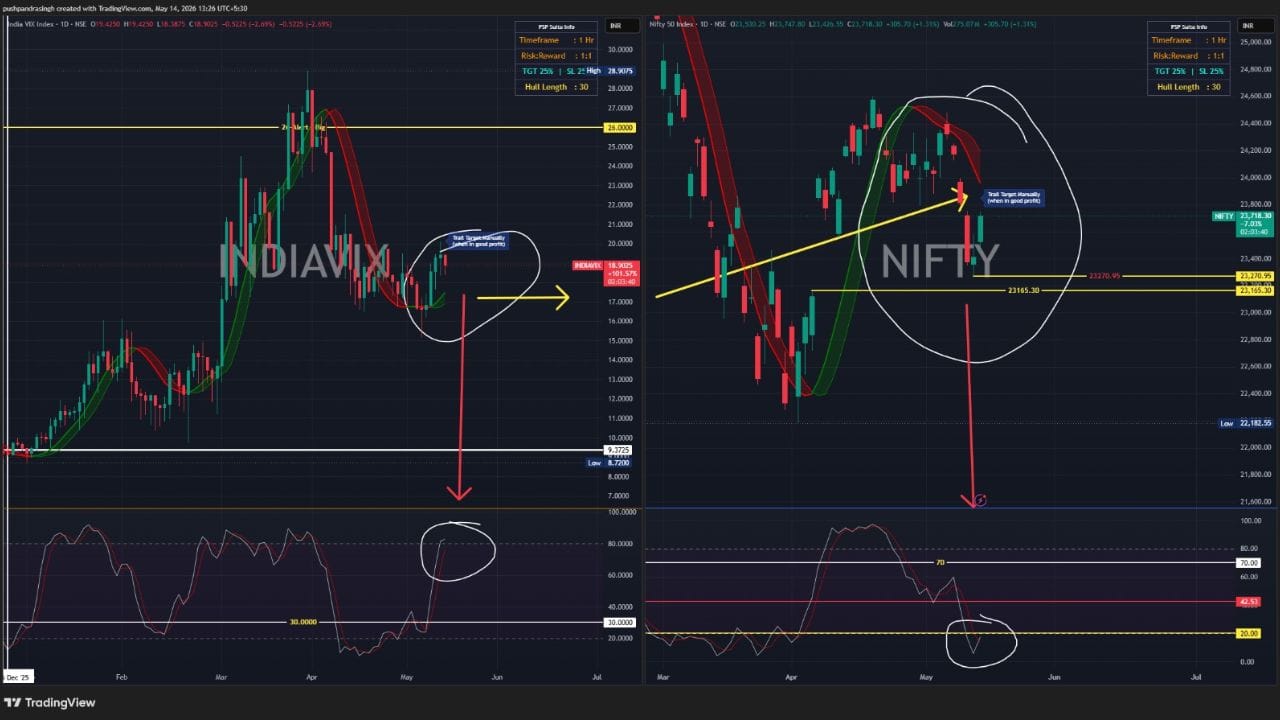Click the 'Risk:Reward : 1:1' row on the Nifty chart
The image size is (1280, 720).
tap(1190, 56)
